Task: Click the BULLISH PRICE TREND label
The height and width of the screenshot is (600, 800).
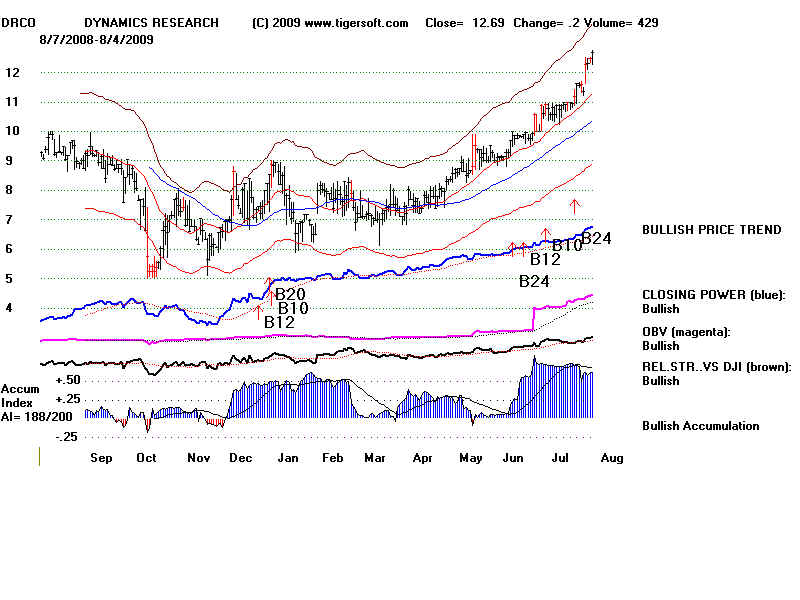Action: (x=712, y=230)
